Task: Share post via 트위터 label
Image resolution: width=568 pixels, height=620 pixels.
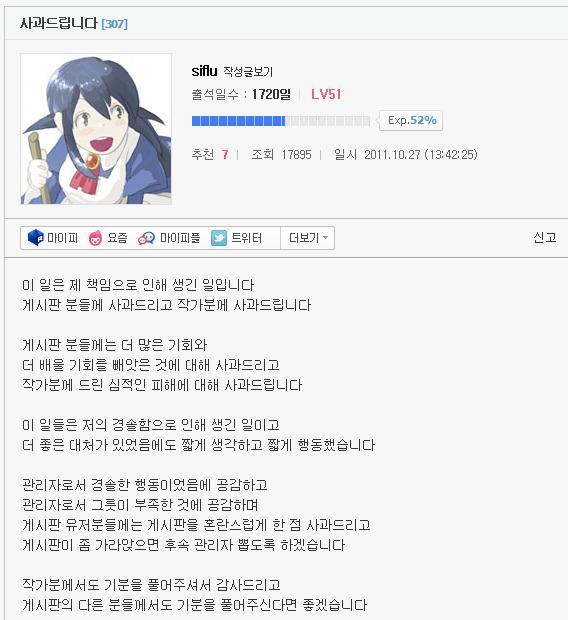Action: [x=246, y=238]
